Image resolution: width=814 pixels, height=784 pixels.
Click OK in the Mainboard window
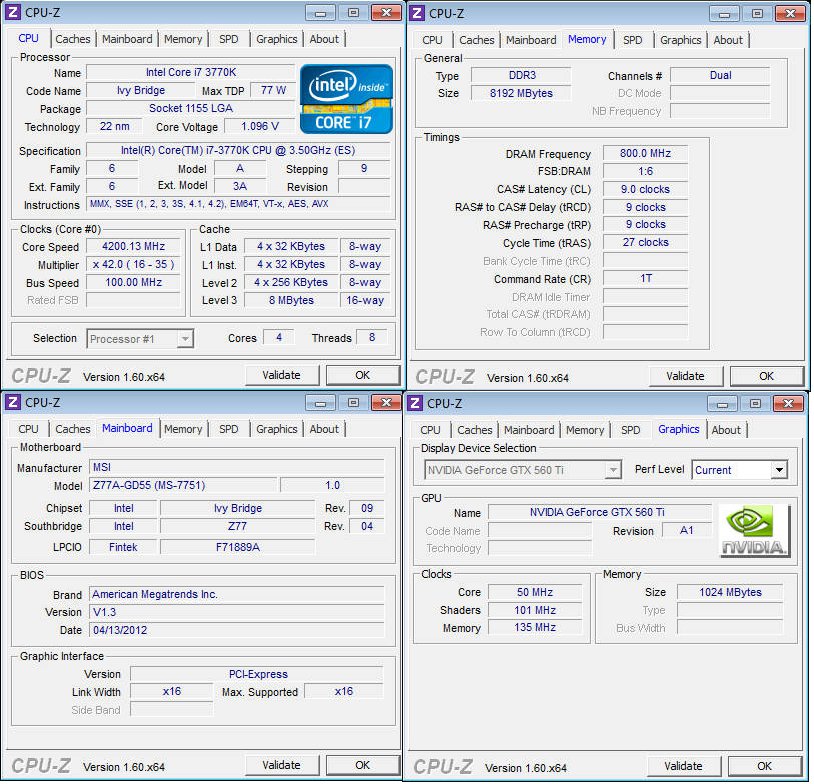363,765
